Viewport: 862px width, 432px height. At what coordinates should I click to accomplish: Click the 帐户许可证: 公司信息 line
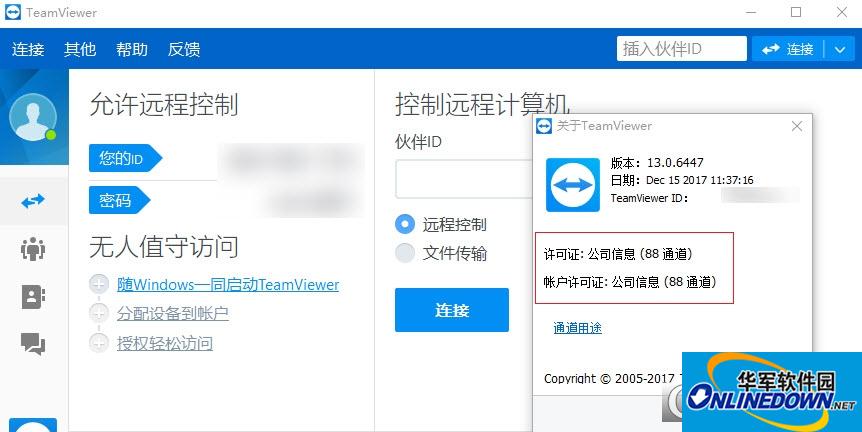pos(631,282)
